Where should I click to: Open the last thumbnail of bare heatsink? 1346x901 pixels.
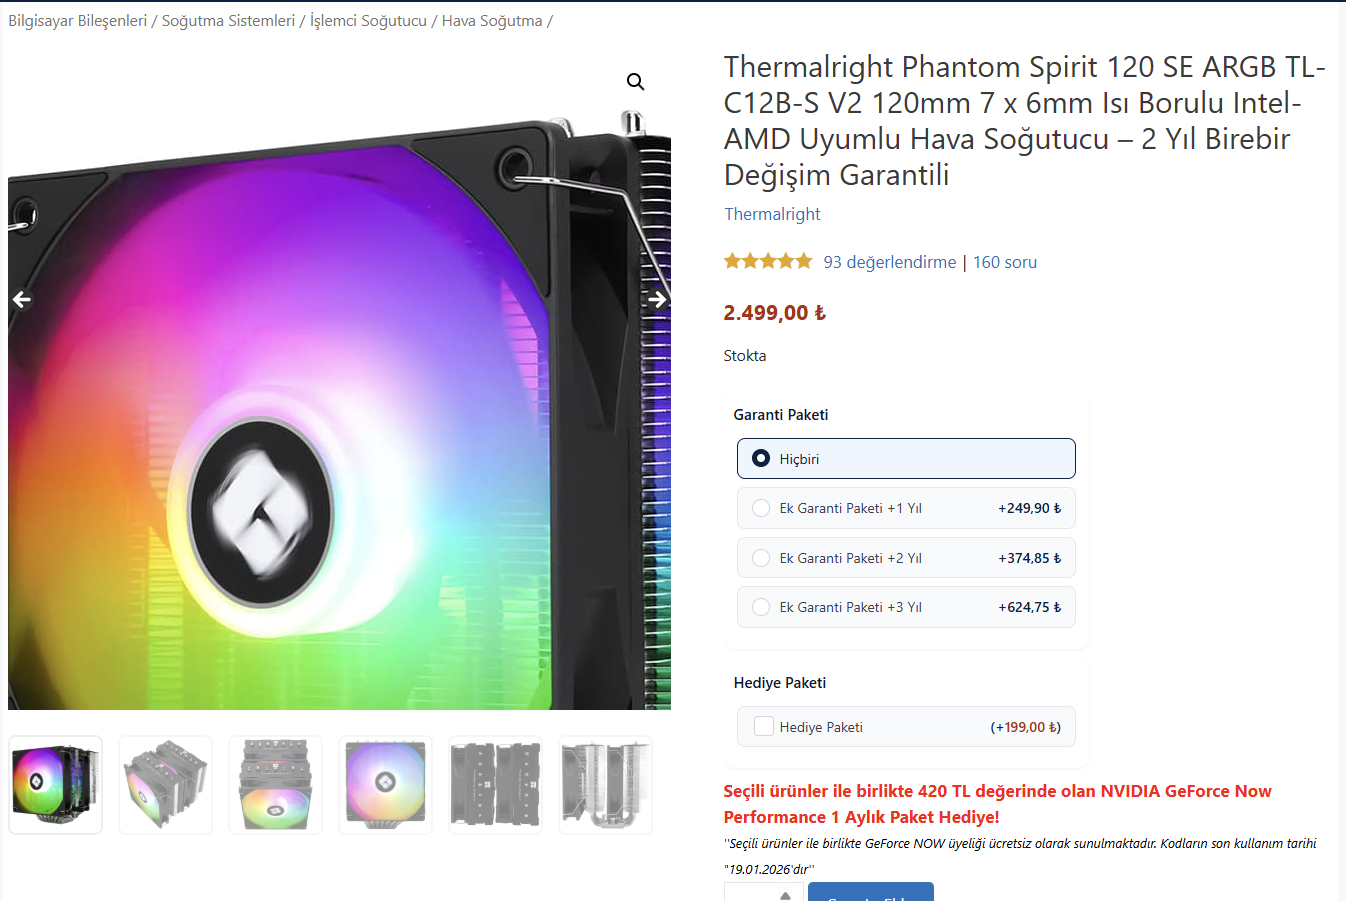pyautogui.click(x=606, y=785)
